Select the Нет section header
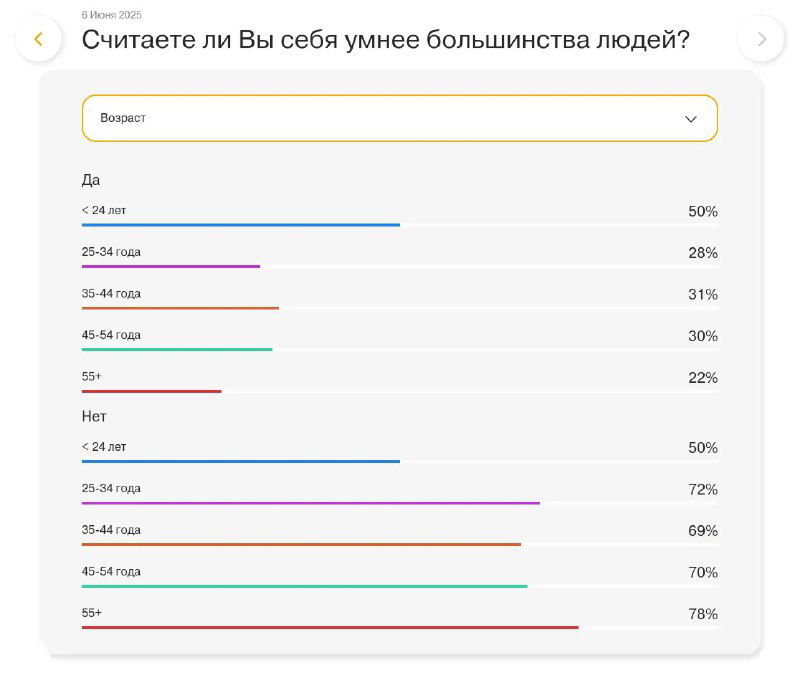The image size is (800, 693). pyautogui.click(x=92, y=416)
